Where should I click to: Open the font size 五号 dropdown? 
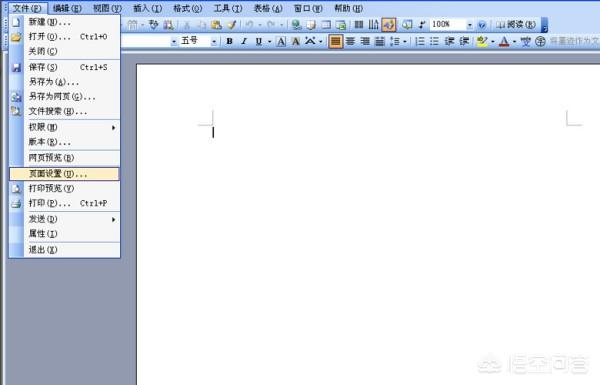(x=214, y=41)
